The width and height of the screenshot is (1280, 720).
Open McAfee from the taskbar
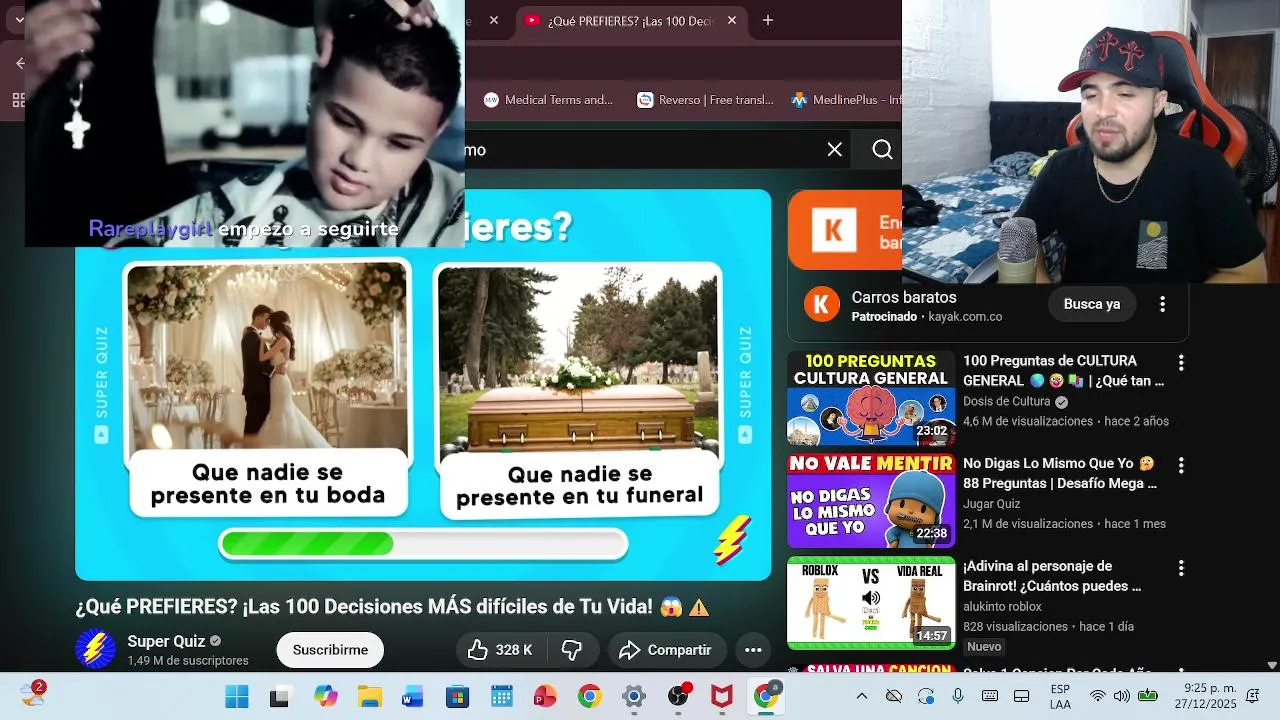pos(721,697)
